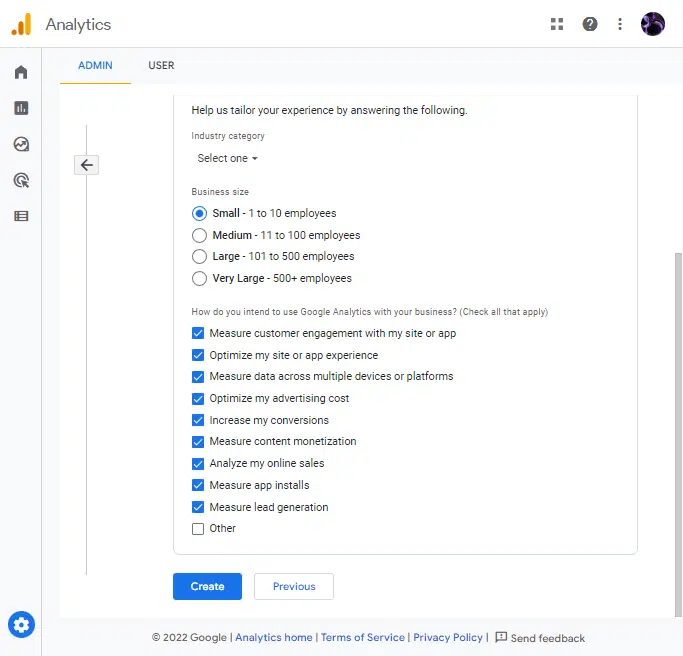Click the Previous button
Screen dimensions: 683x656
[x=294, y=586]
